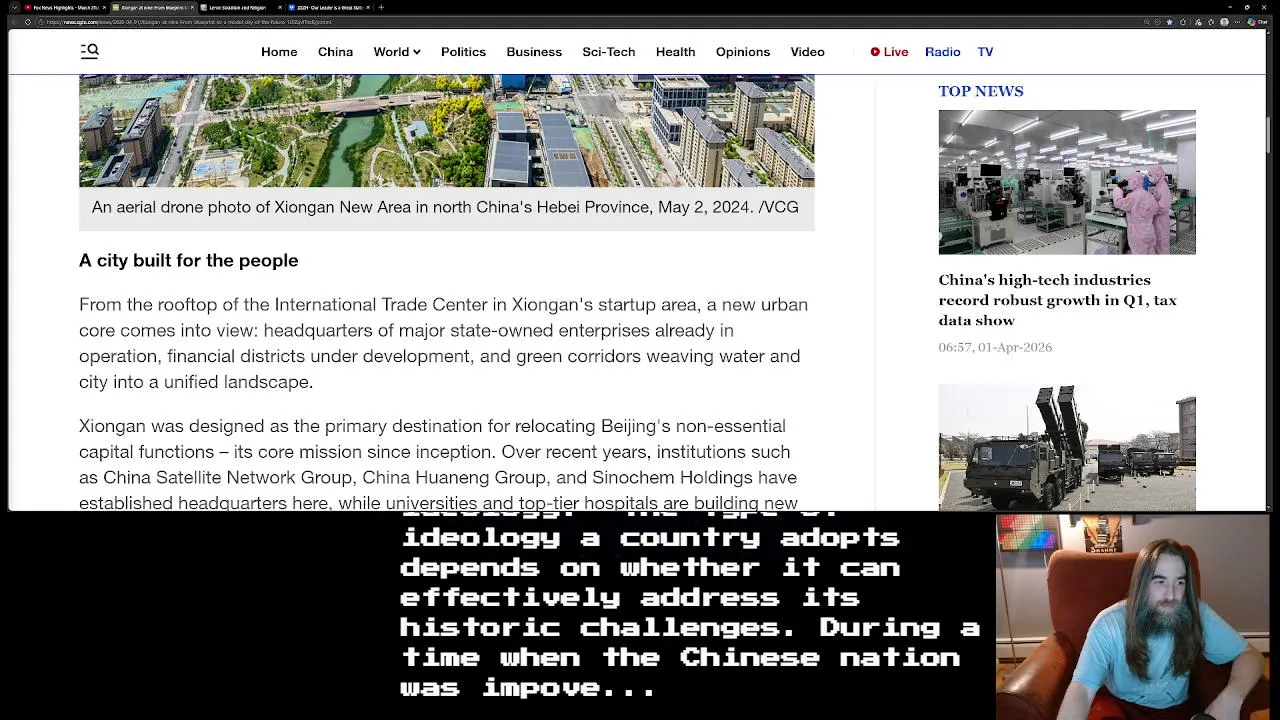
Task: Go to the Home section
Action: (279, 52)
